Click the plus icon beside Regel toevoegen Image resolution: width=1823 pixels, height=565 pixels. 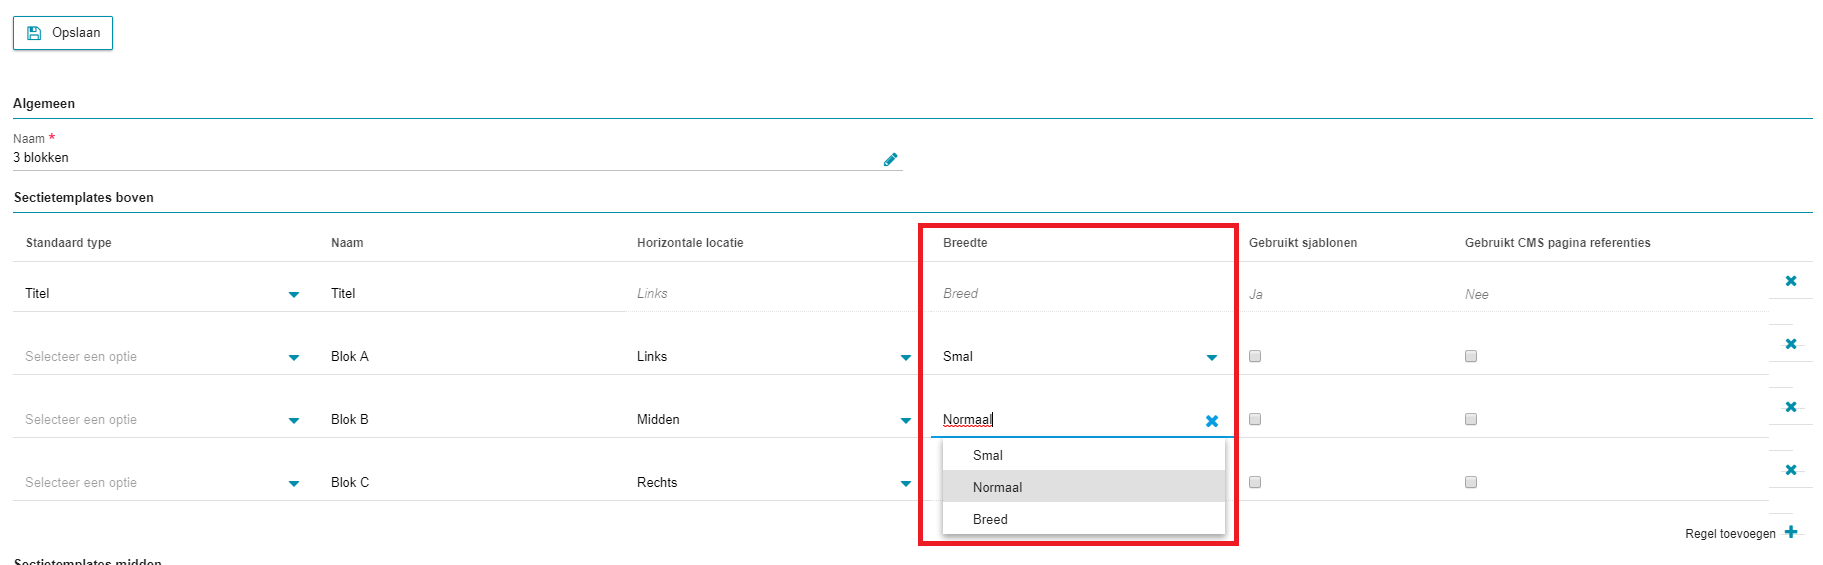coord(1791,532)
